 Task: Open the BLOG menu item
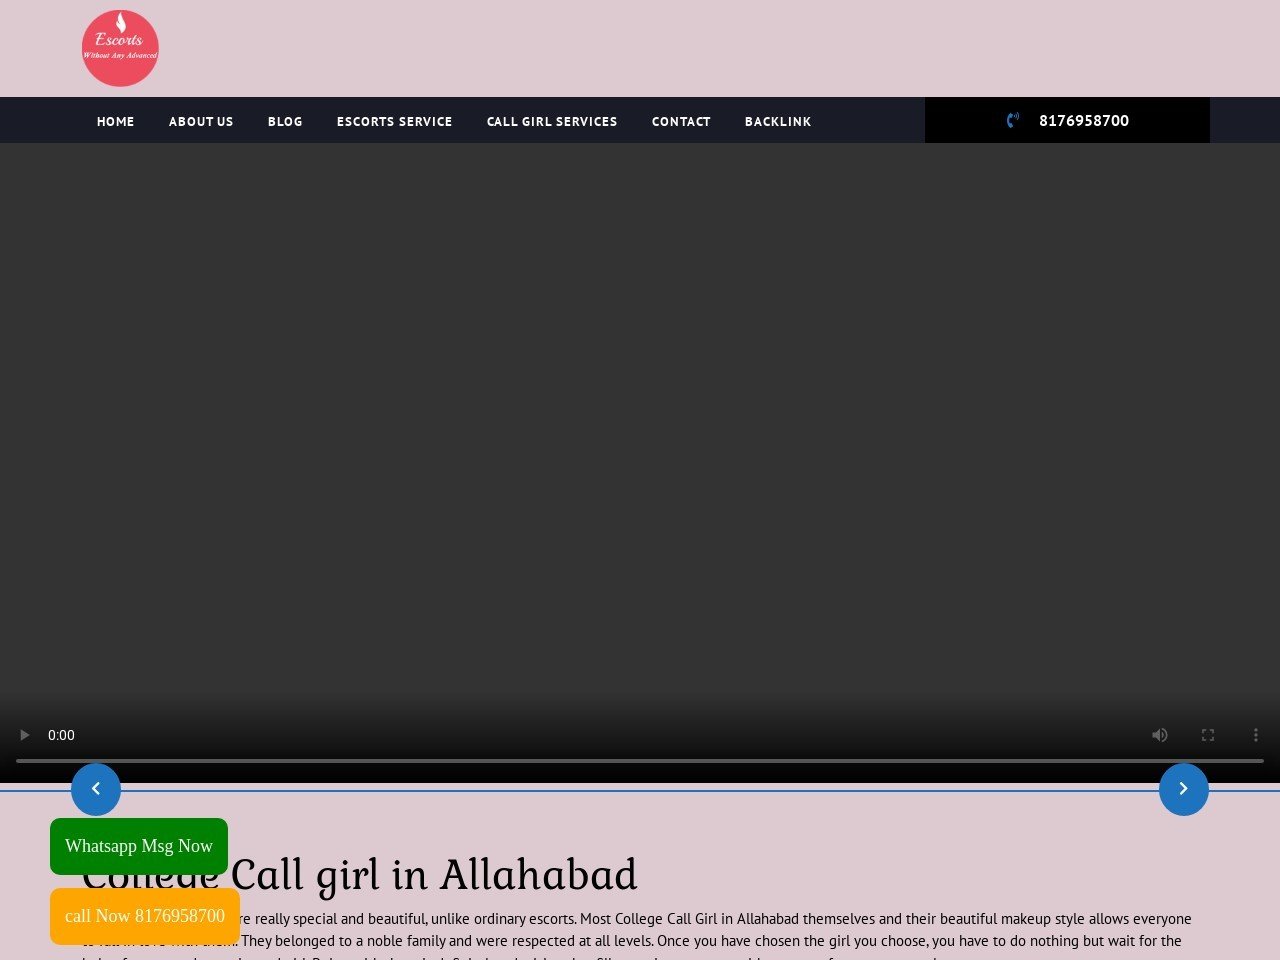tap(285, 121)
